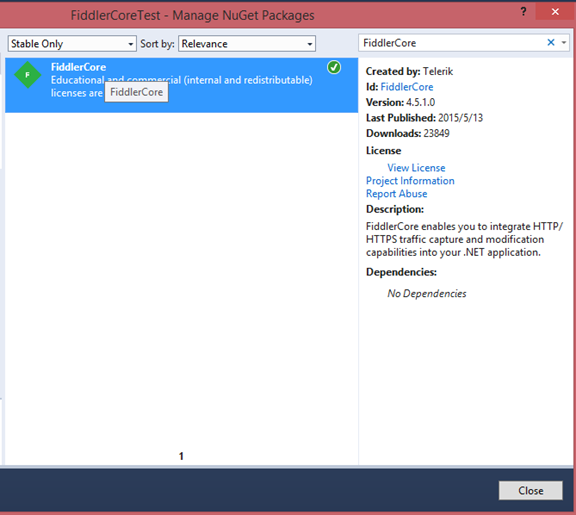Click the Description heading
The width and height of the screenshot is (576, 515).
(395, 209)
